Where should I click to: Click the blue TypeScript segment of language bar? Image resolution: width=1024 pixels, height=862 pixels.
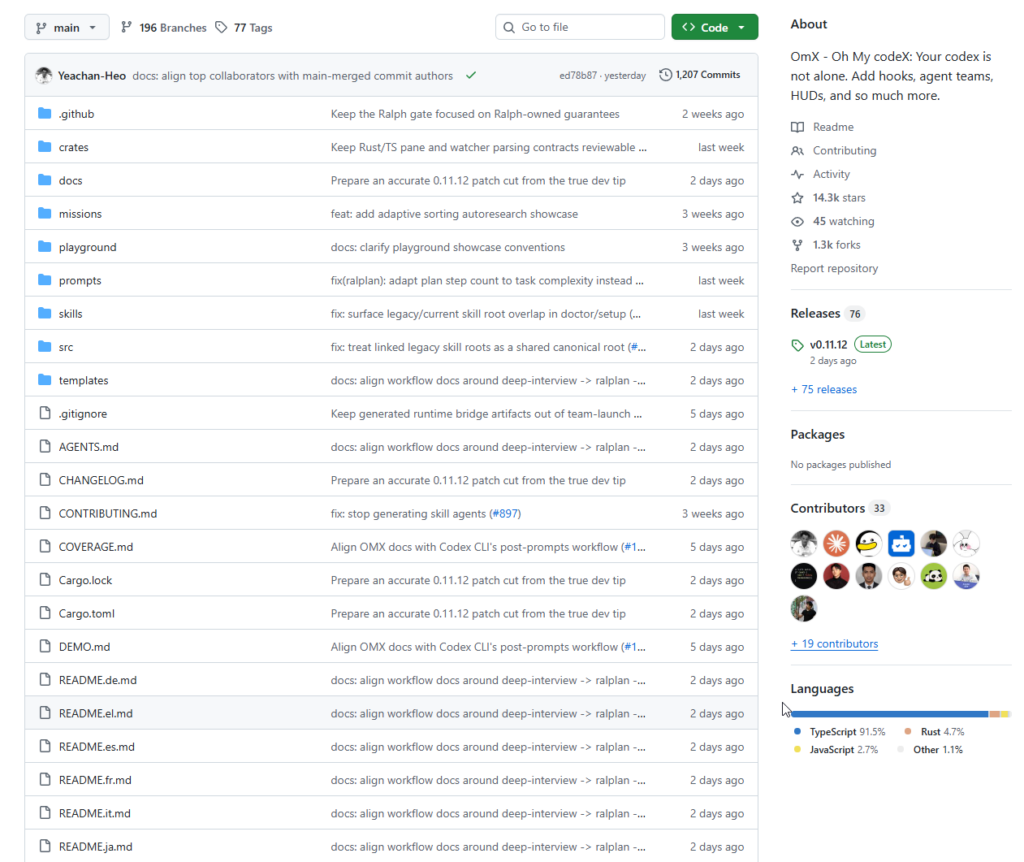[888, 714]
